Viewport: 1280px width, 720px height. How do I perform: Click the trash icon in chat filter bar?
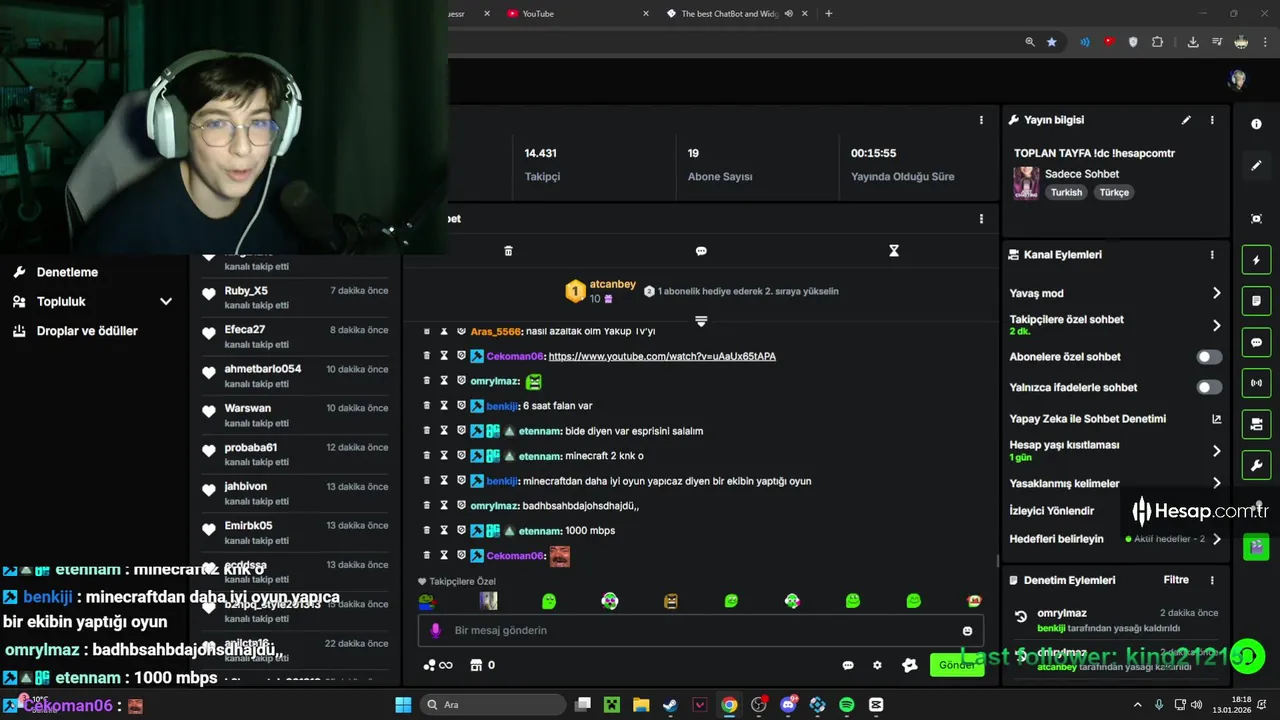click(508, 251)
